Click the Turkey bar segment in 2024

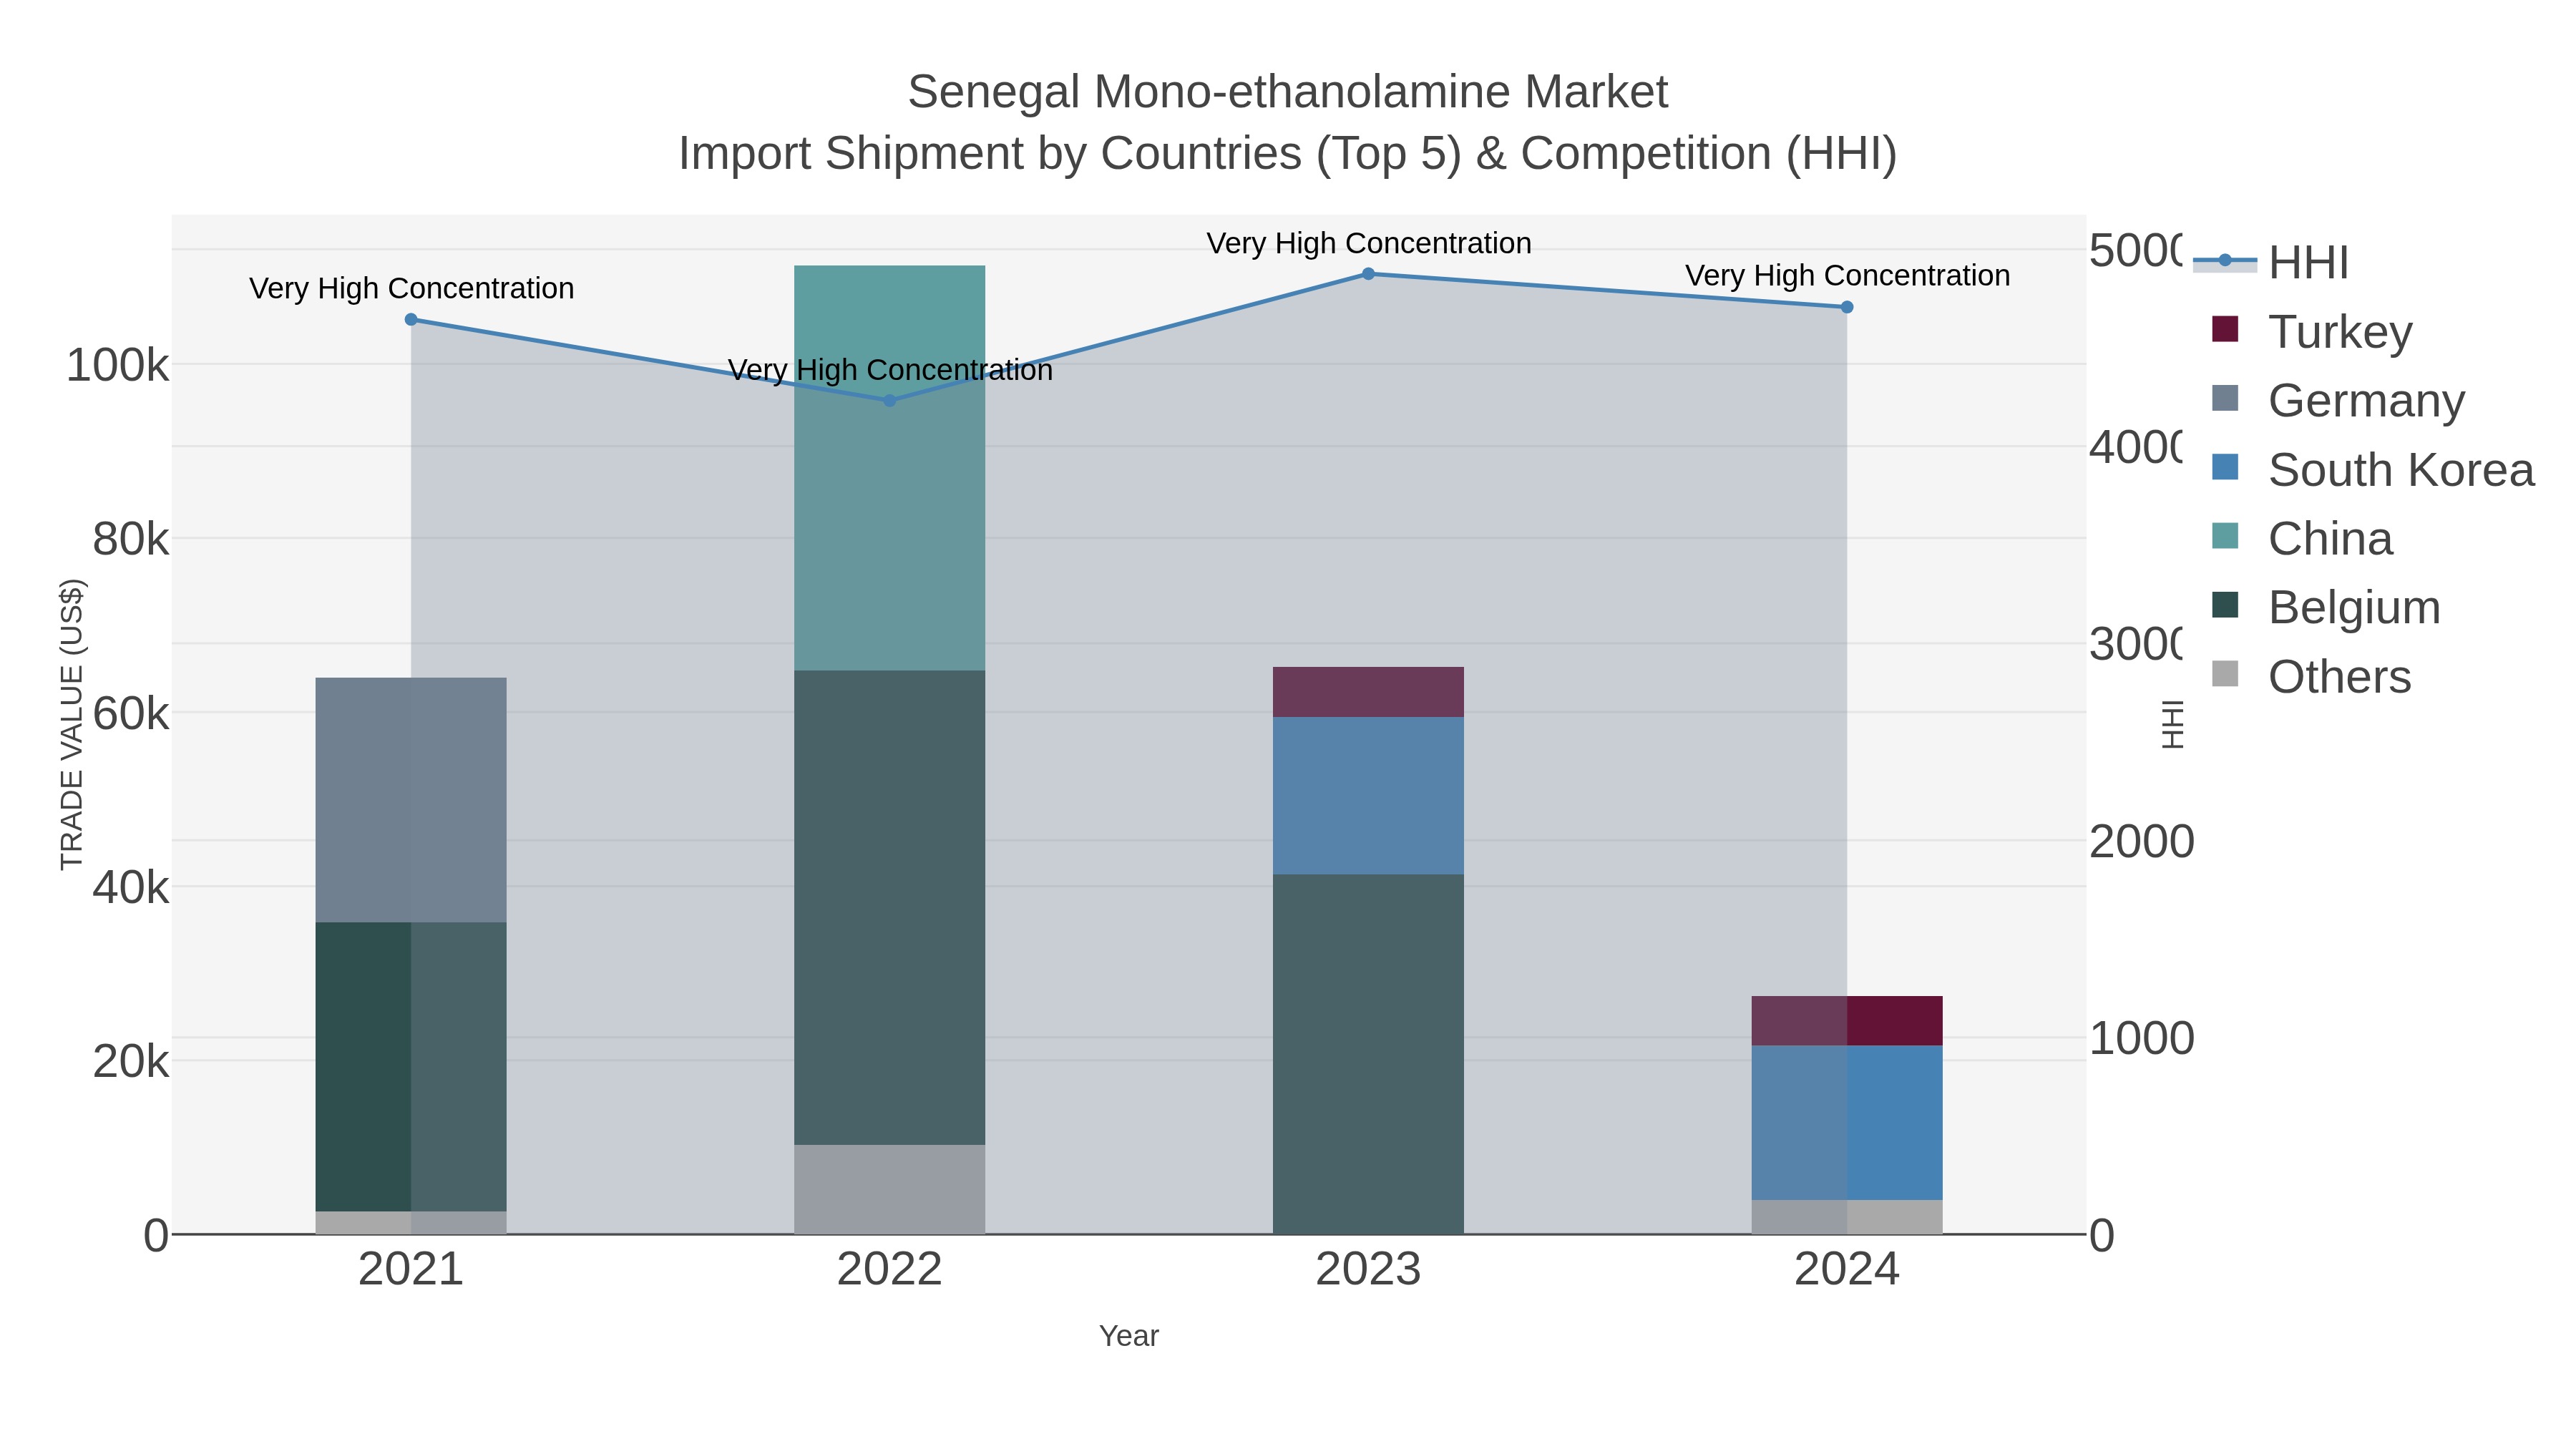click(1847, 1021)
